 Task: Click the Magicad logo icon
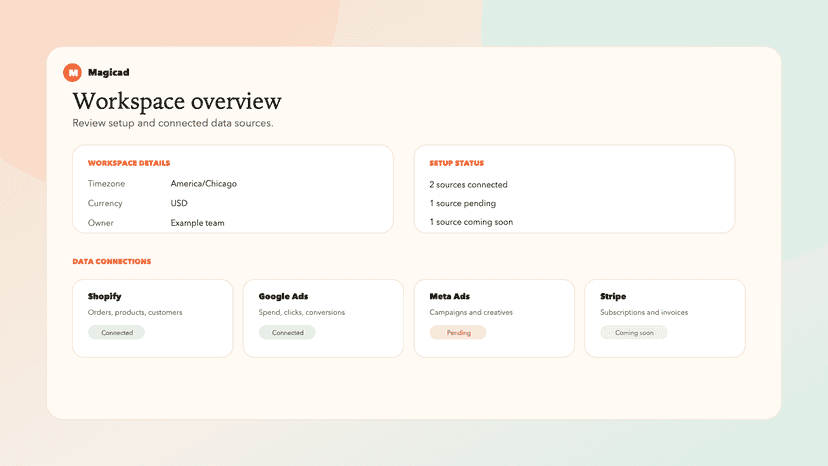72,72
